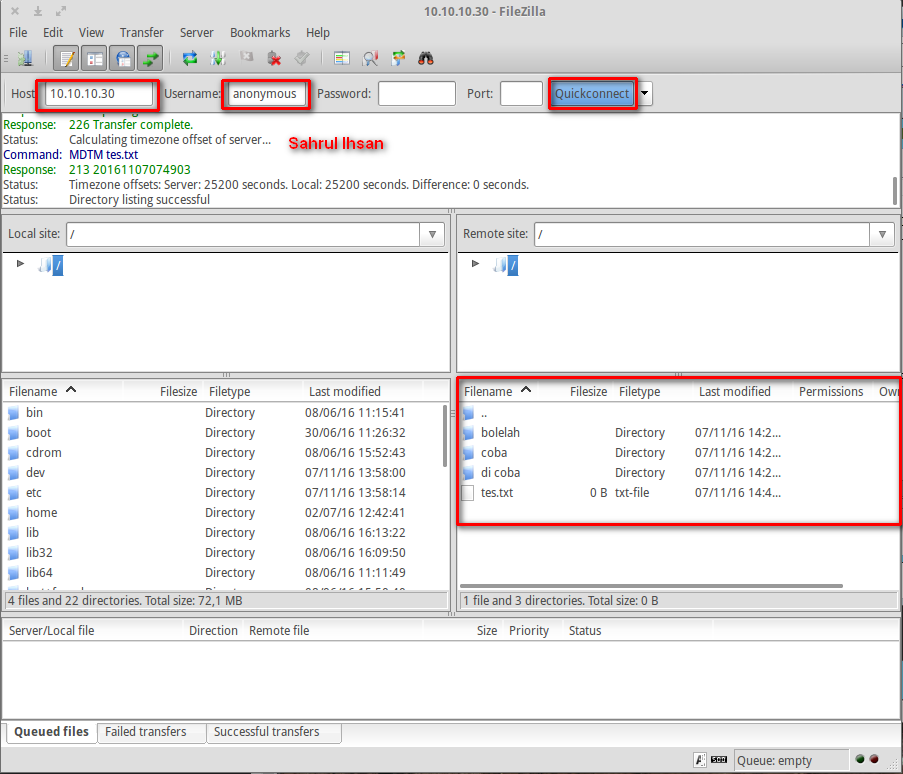The image size is (903, 774).
Task: Expand the local root tree node
Action: 21,264
